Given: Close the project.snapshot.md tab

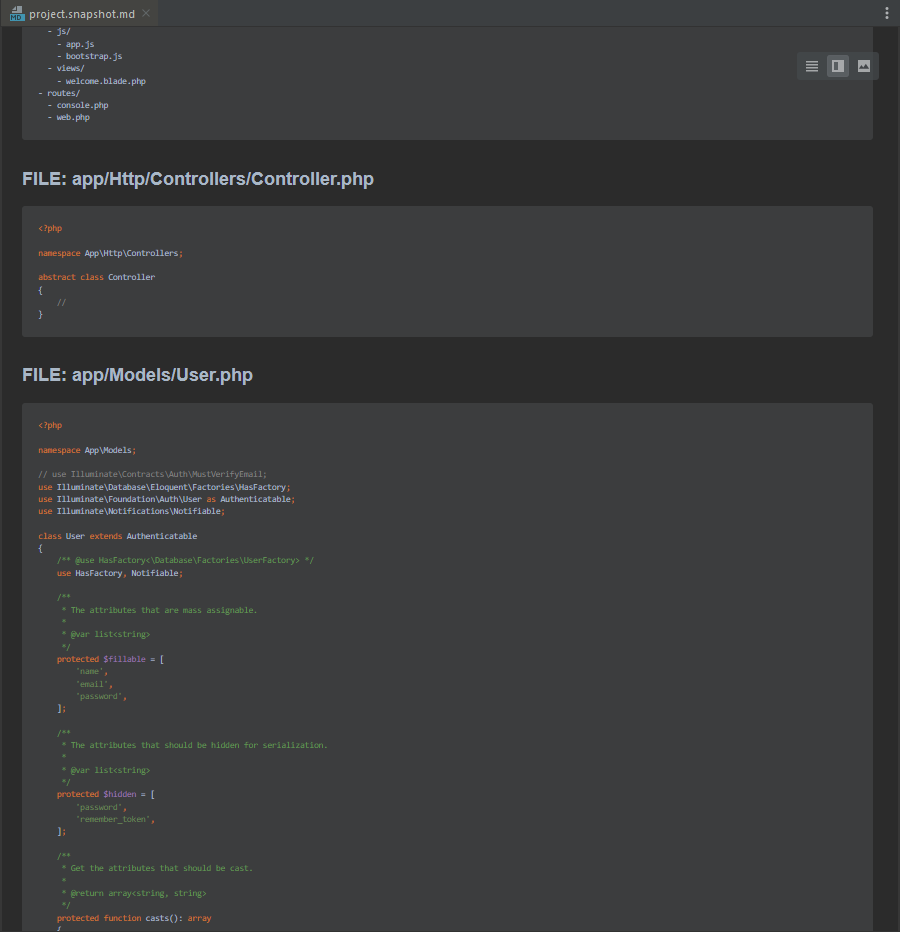Looking at the screenshot, I should click(144, 13).
